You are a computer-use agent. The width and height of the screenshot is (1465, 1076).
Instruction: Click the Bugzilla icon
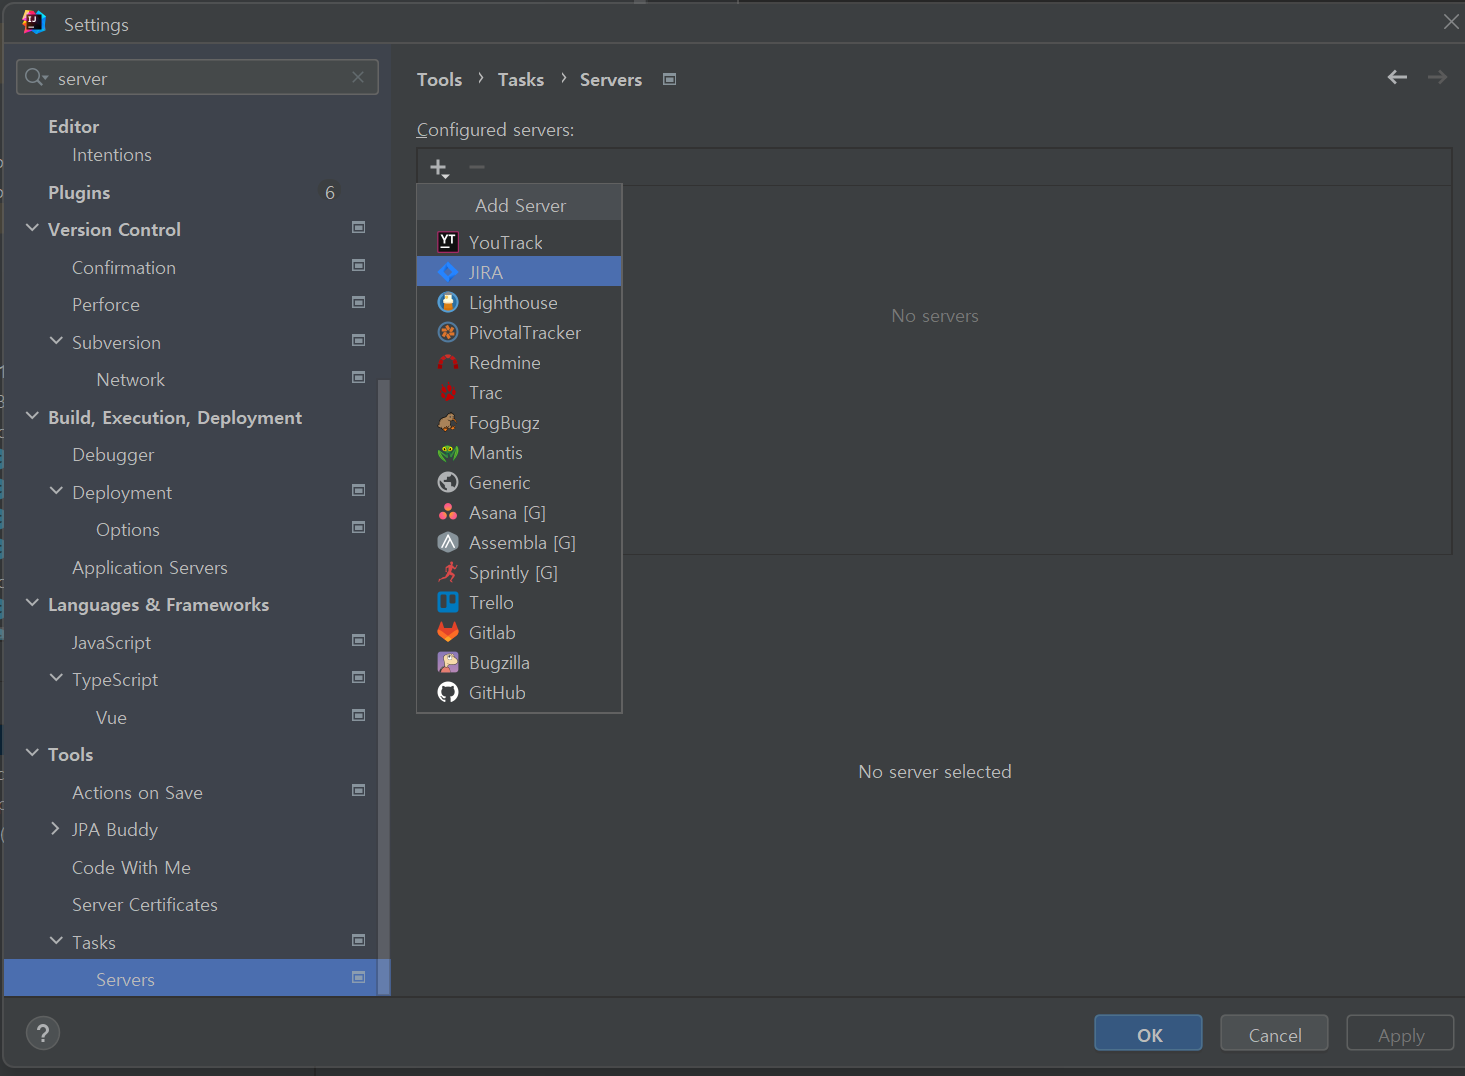point(448,662)
